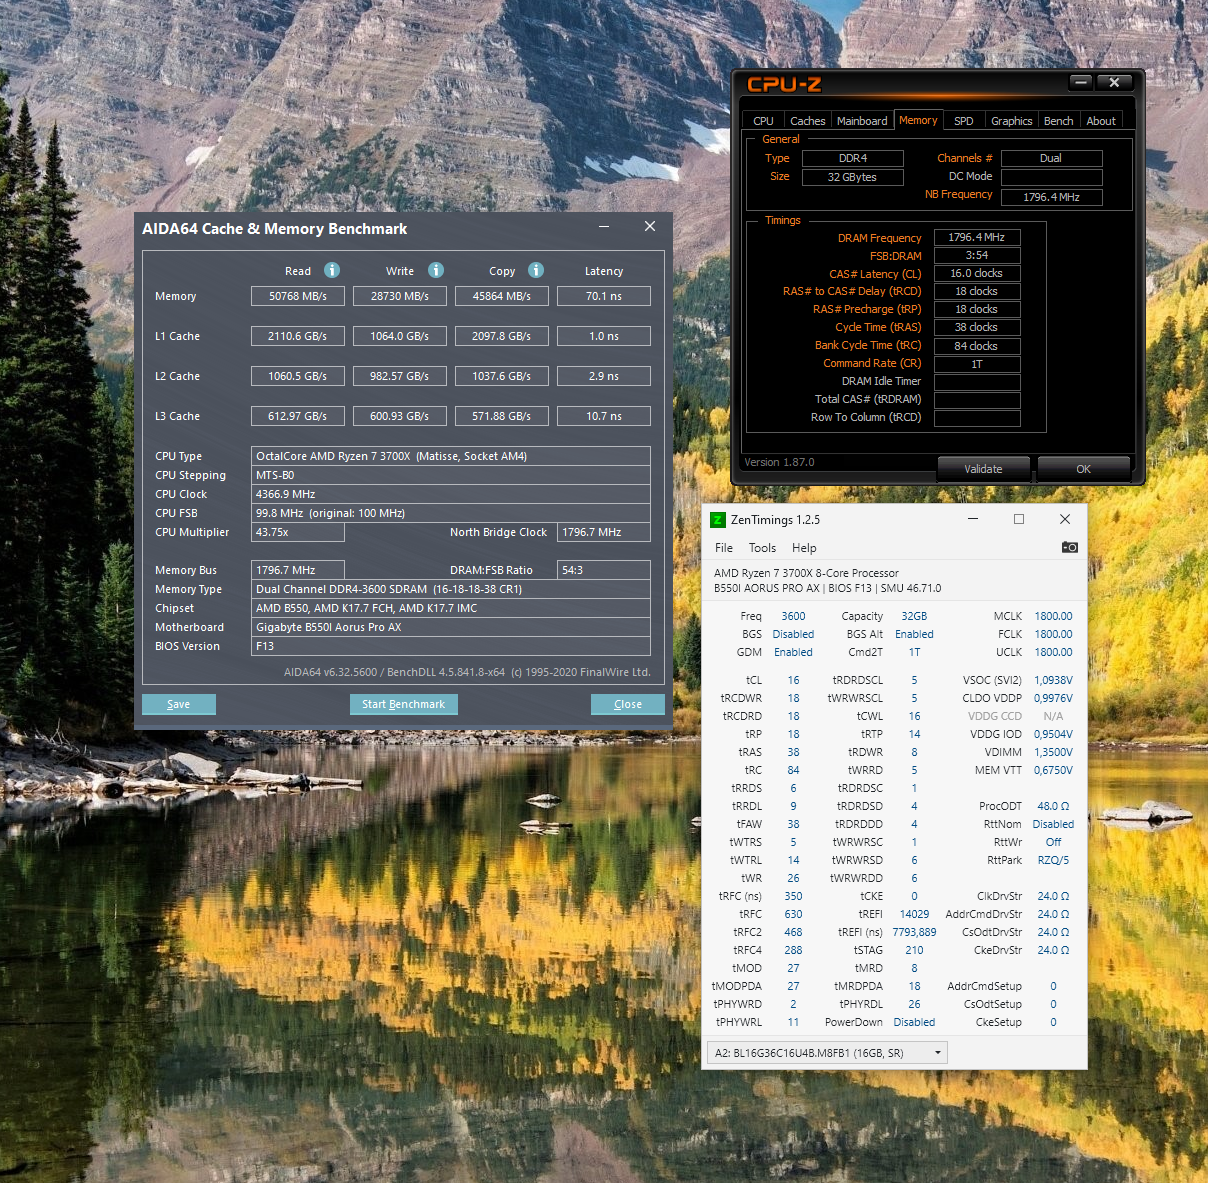
Task: Close the ZenTimings window
Action: 1065,519
